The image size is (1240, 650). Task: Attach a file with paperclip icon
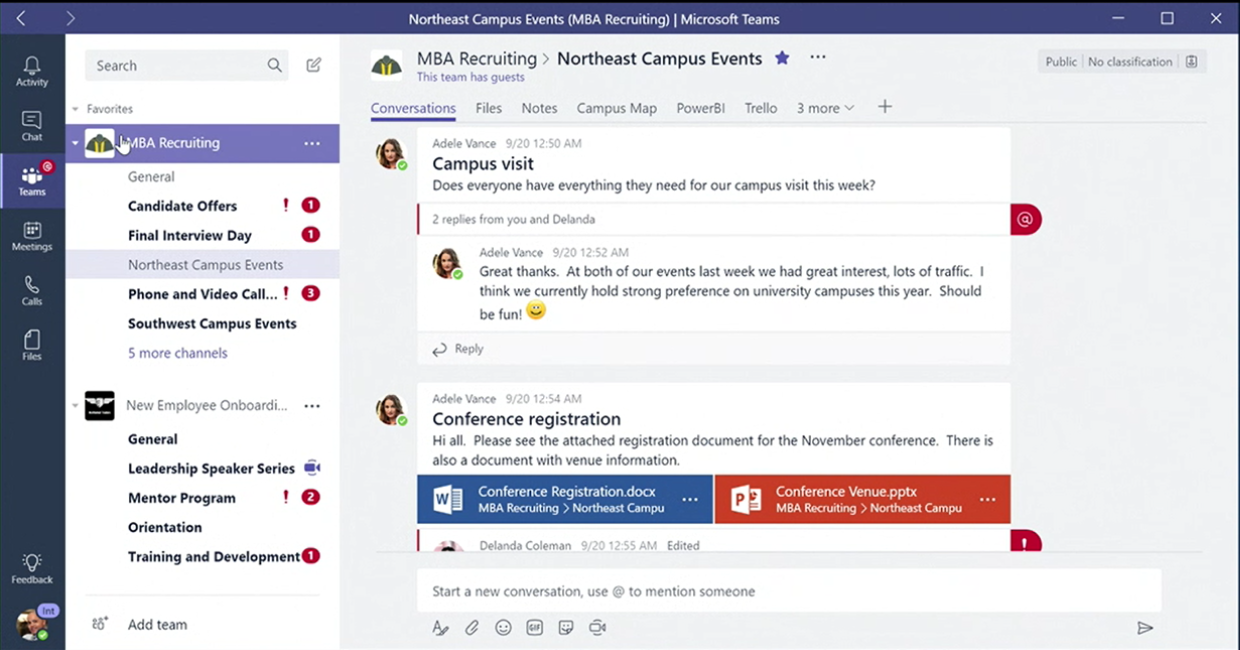tap(472, 628)
